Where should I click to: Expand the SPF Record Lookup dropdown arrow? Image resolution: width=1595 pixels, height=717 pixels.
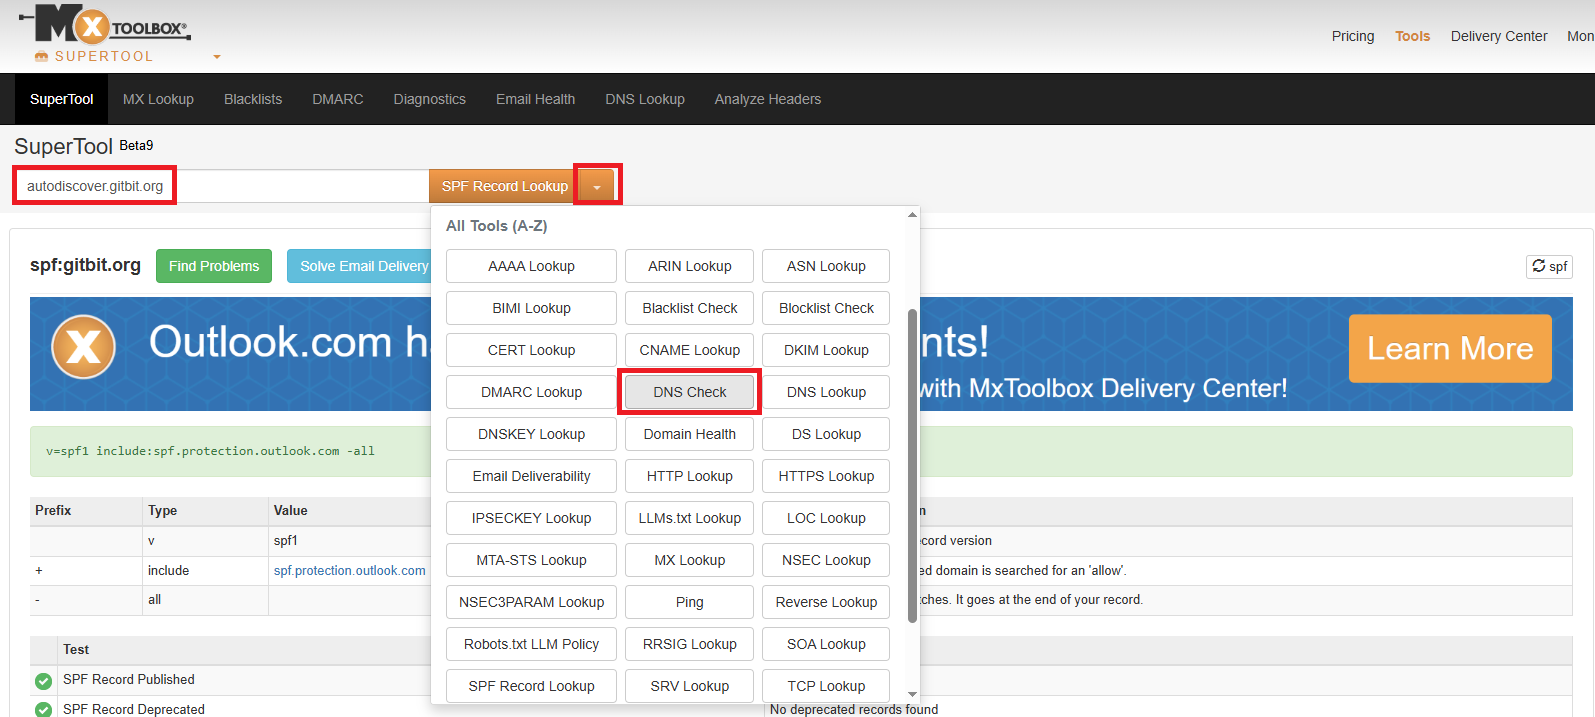597,186
